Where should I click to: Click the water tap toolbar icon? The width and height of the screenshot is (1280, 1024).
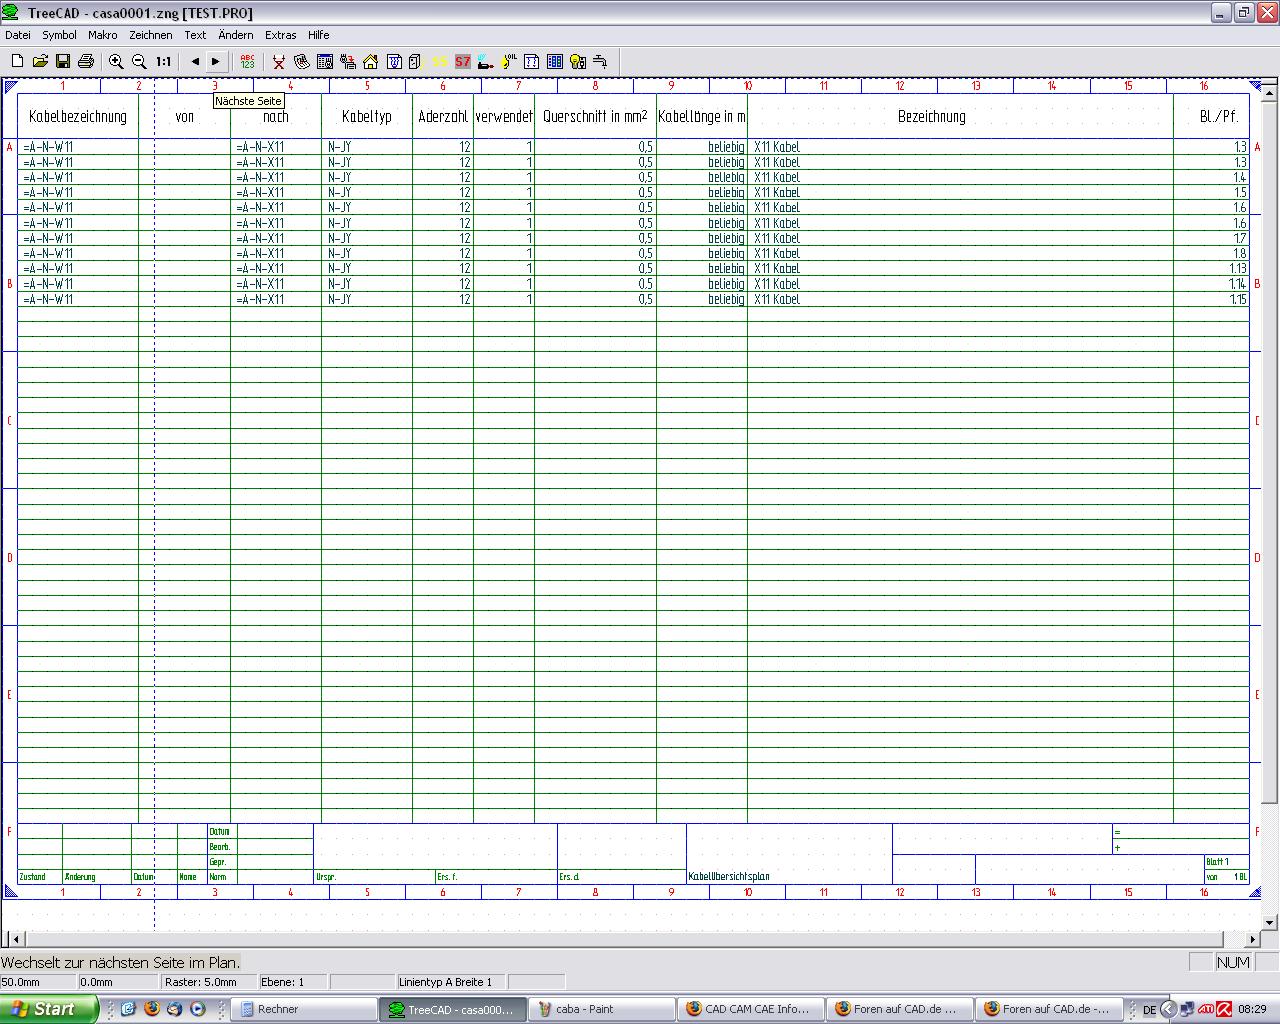tap(600, 61)
